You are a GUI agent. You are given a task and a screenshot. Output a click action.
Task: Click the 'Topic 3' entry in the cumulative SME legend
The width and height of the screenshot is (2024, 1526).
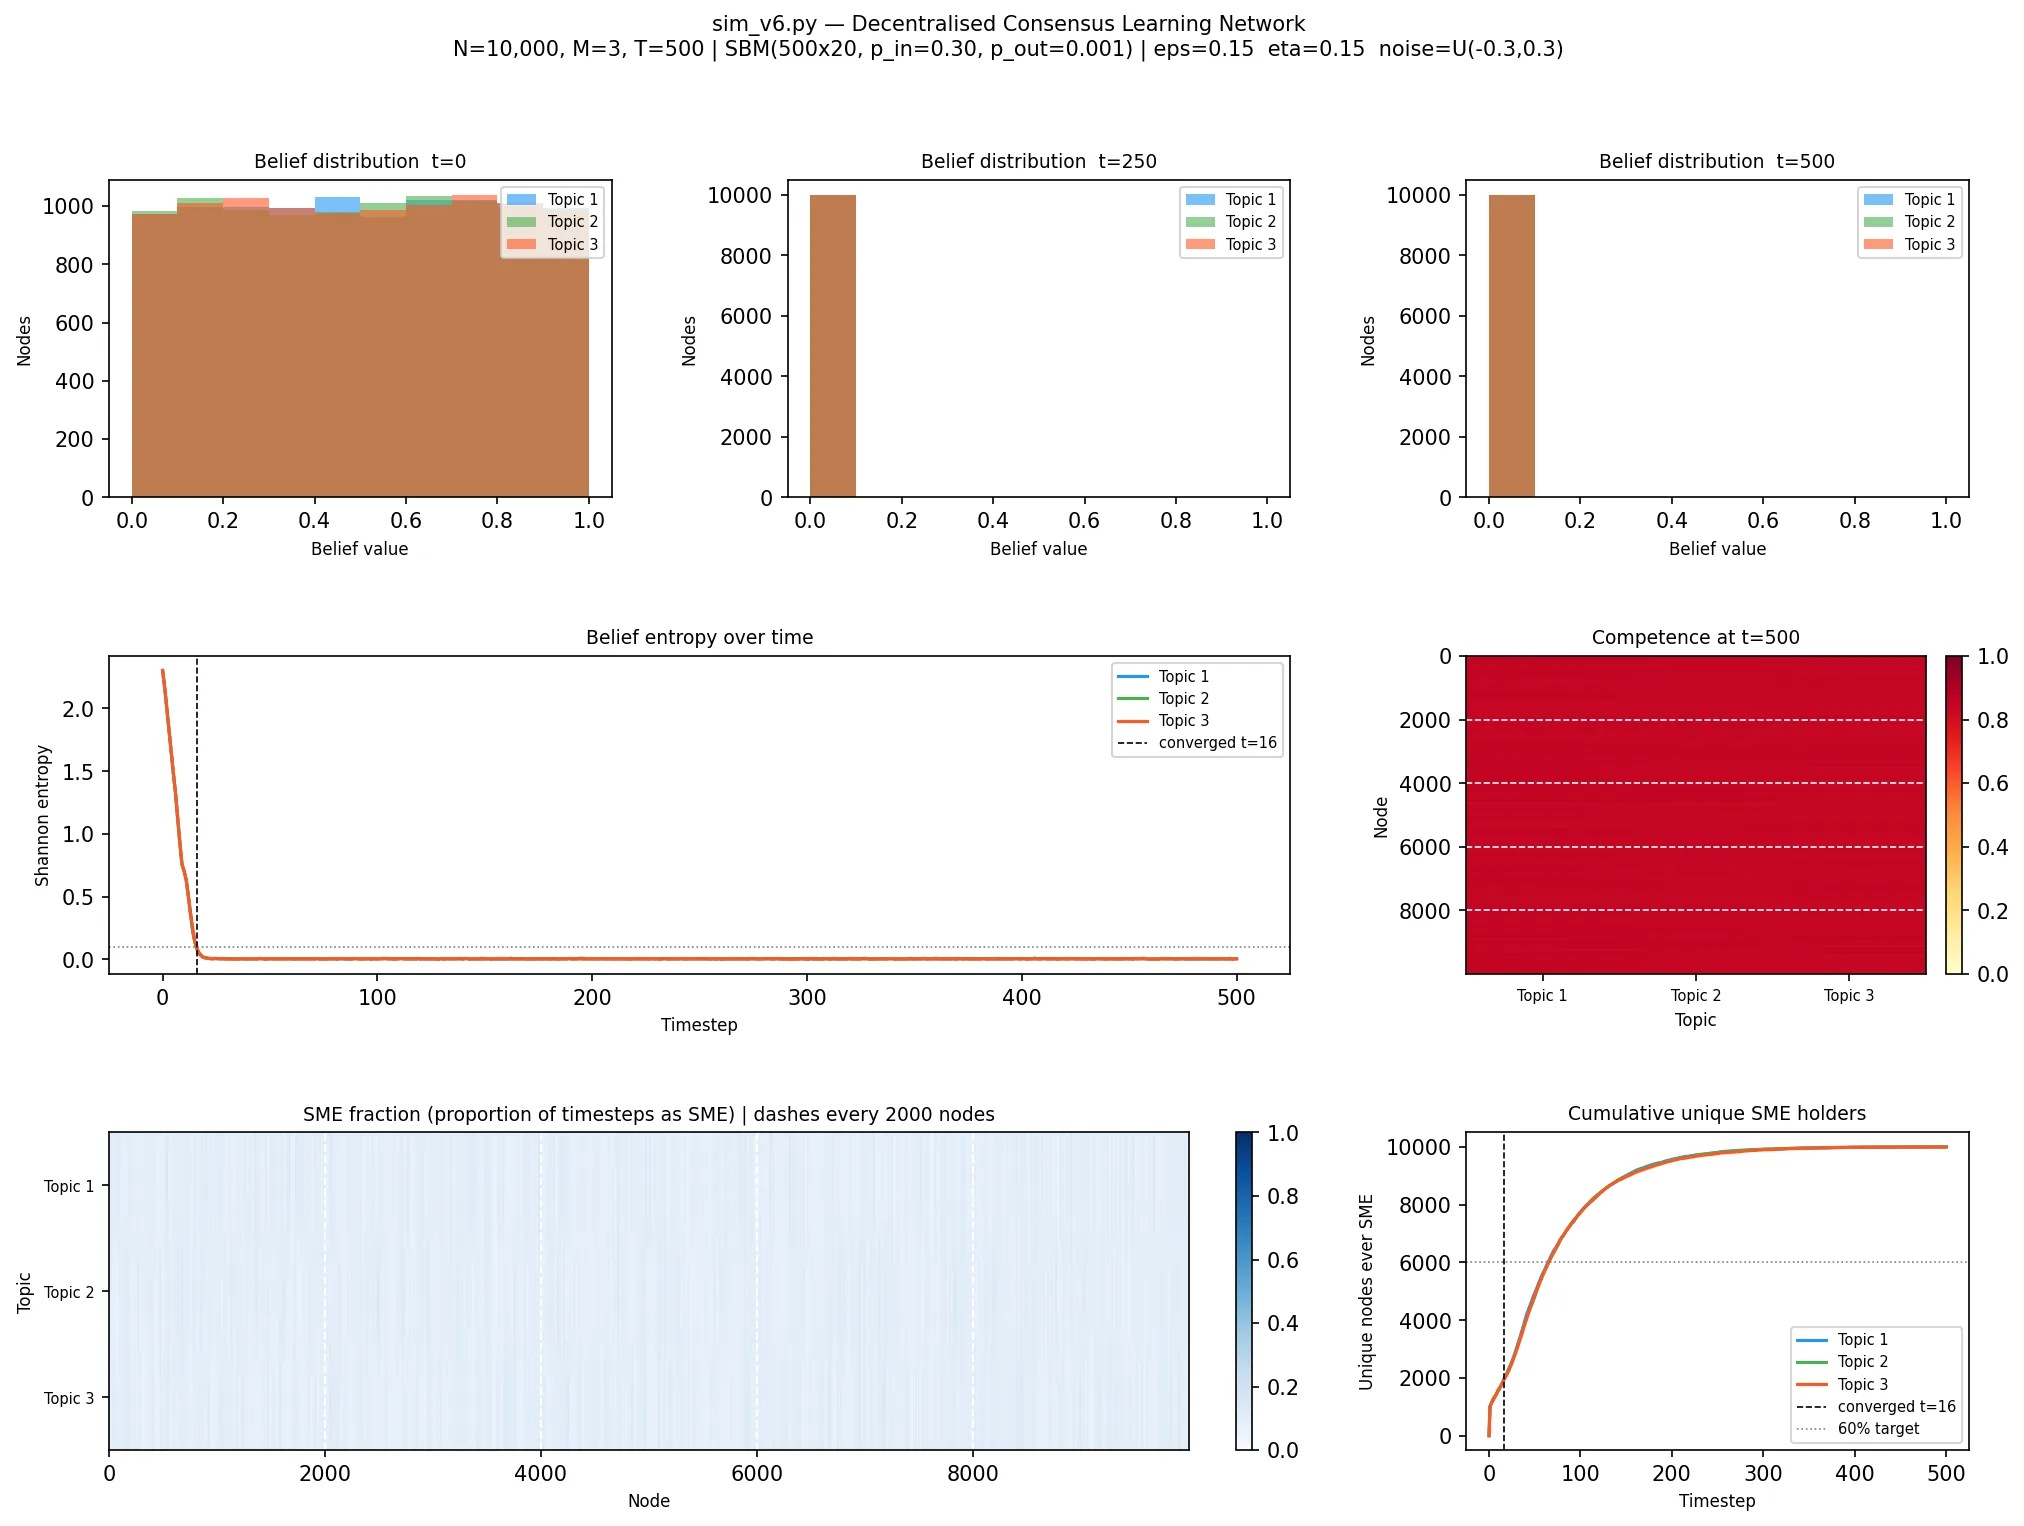click(x=1841, y=1385)
